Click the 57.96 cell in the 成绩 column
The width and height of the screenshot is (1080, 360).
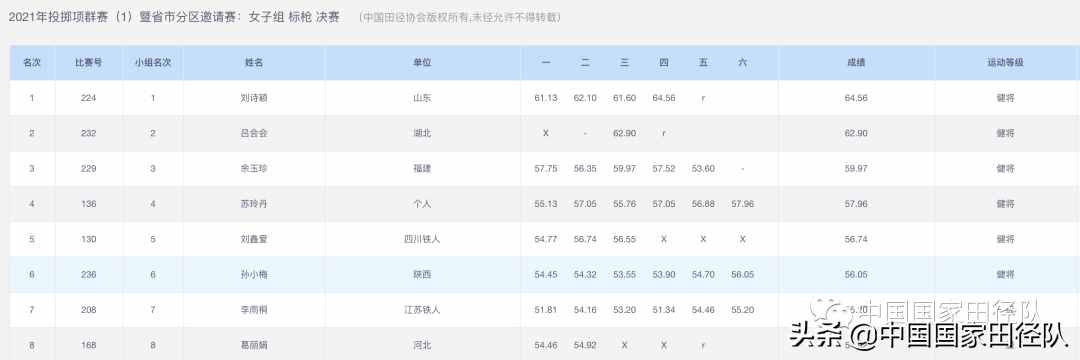coord(855,204)
